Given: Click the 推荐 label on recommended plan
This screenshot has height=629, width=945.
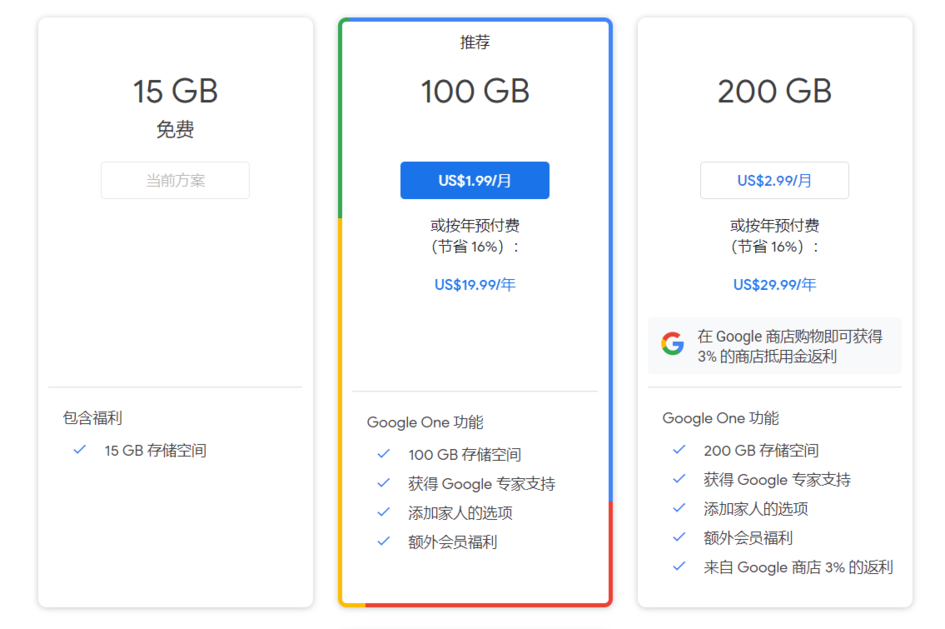Looking at the screenshot, I should (x=475, y=43).
